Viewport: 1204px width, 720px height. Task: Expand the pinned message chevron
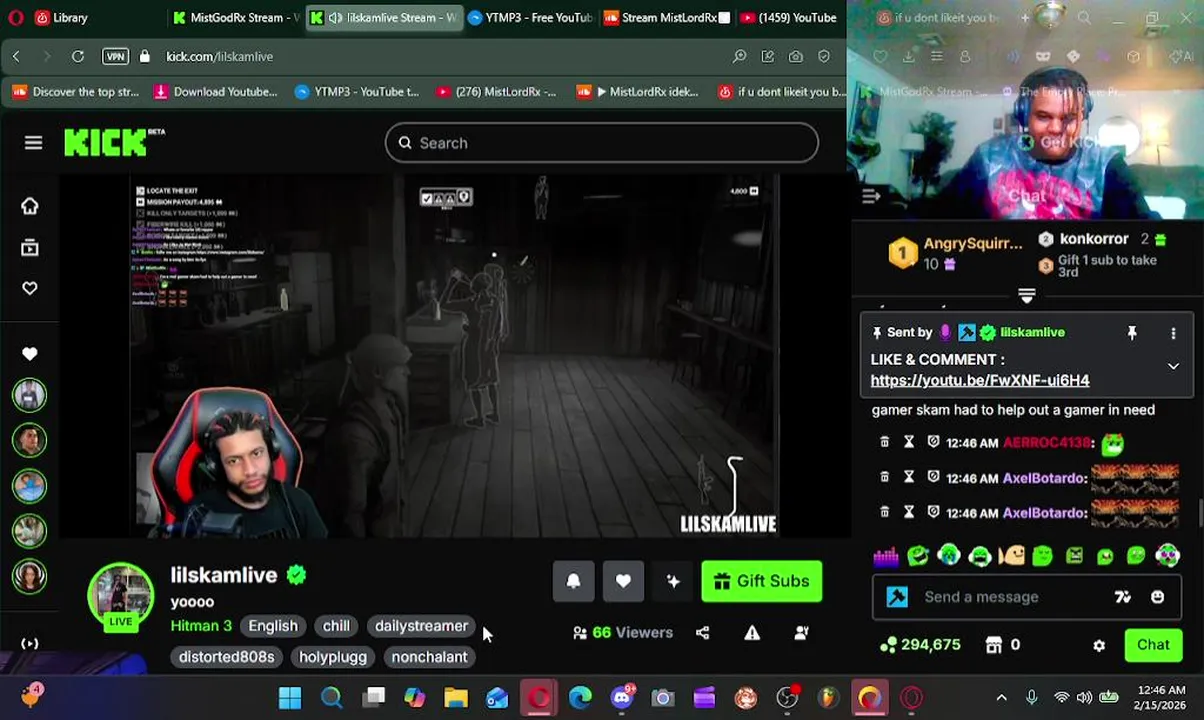pos(1173,366)
